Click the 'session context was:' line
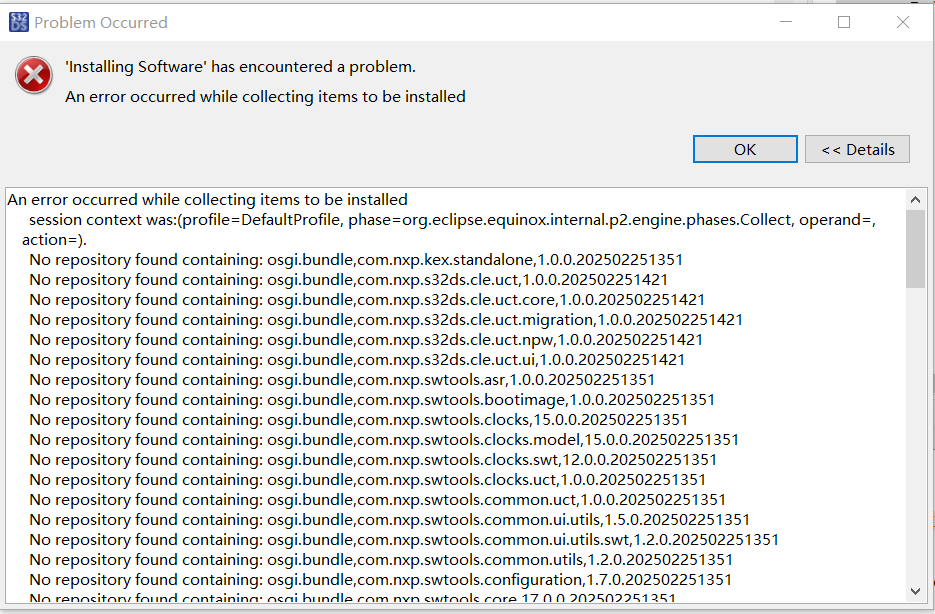935x614 pixels. (x=452, y=220)
